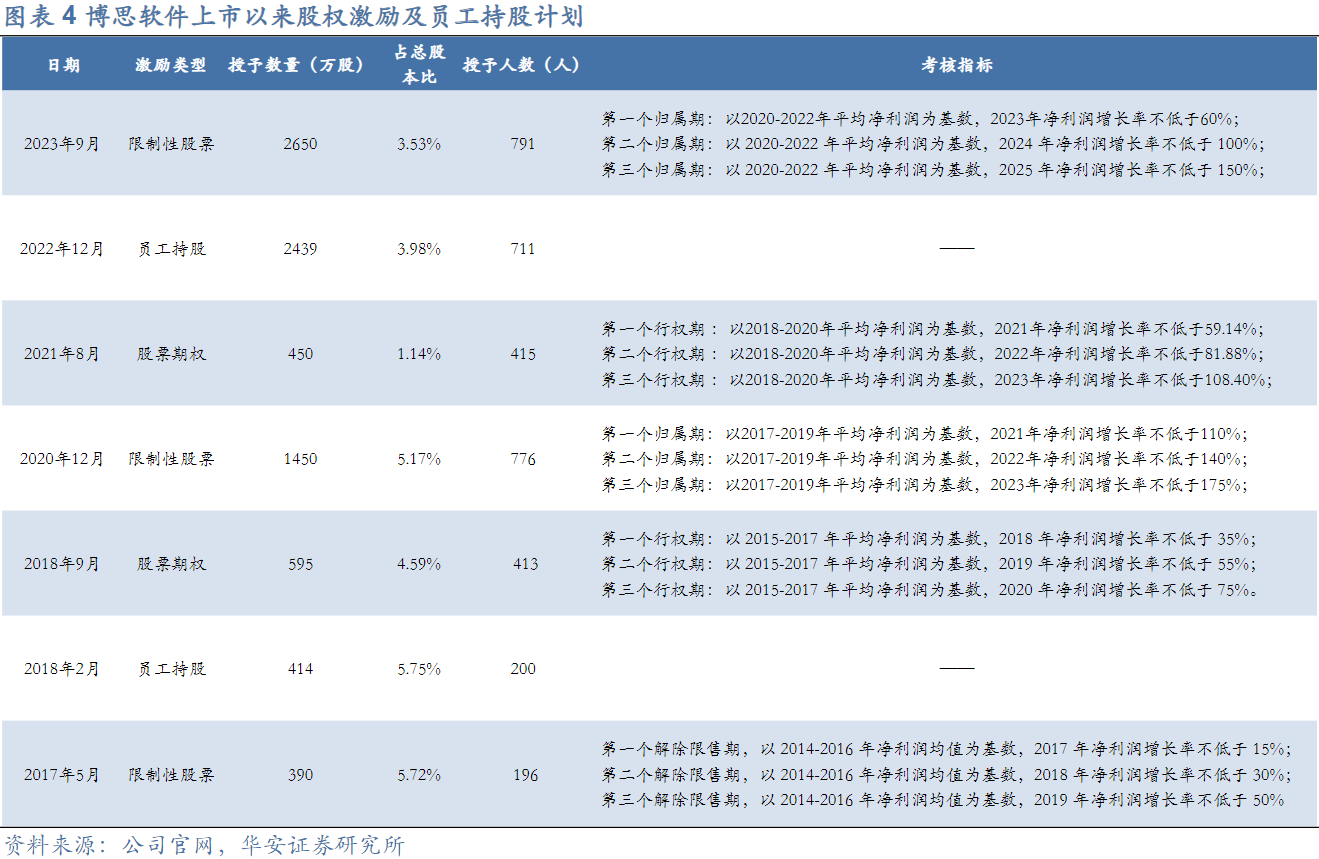
Task: Select the date cell '2018年2月'
Action: pyautogui.click(x=62, y=669)
